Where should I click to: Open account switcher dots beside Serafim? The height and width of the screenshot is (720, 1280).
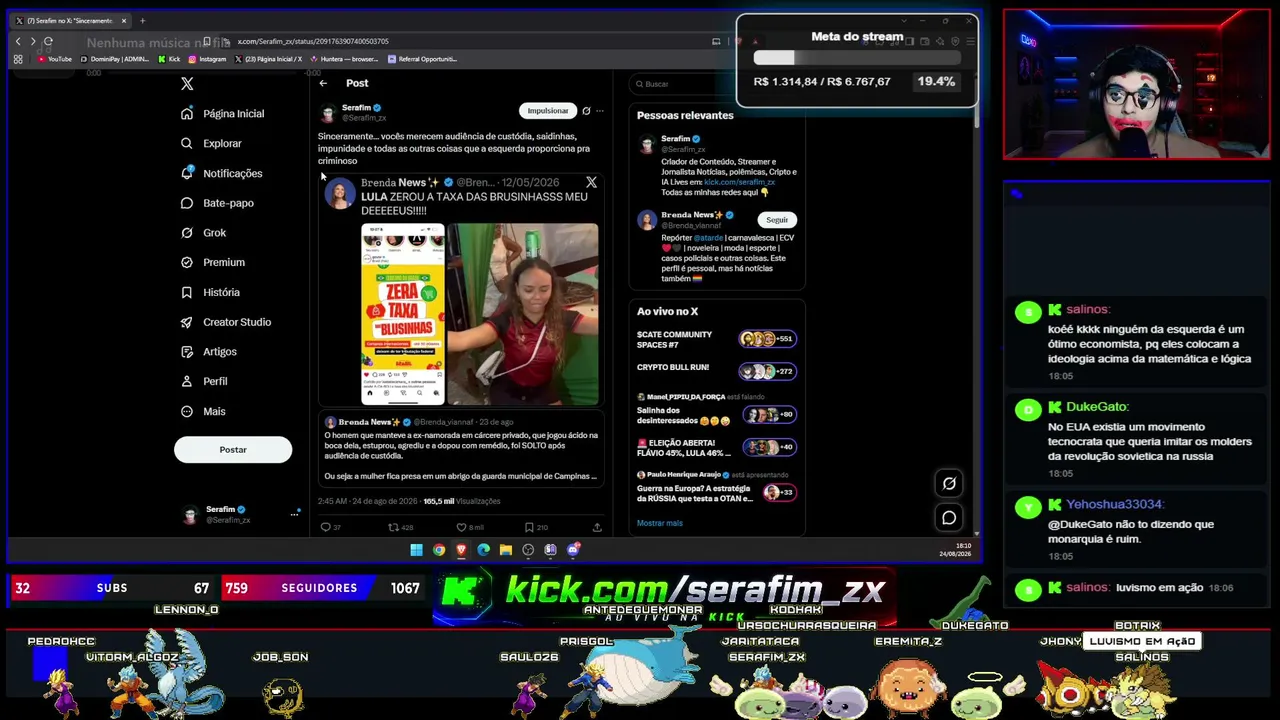pos(295,514)
